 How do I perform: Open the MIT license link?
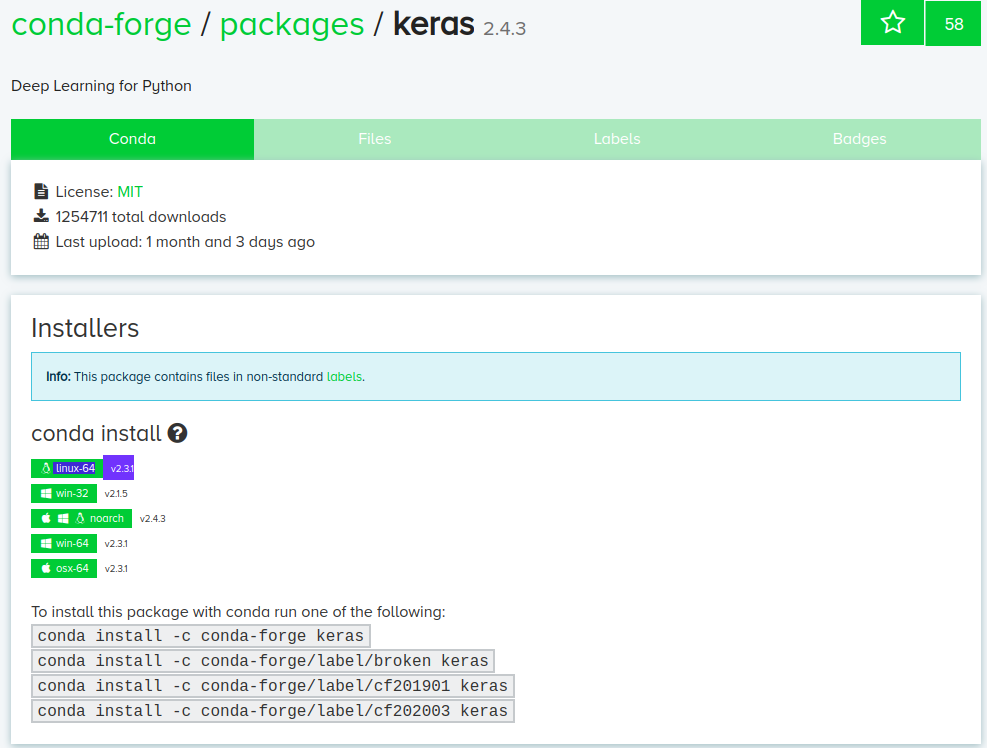pyautogui.click(x=130, y=192)
